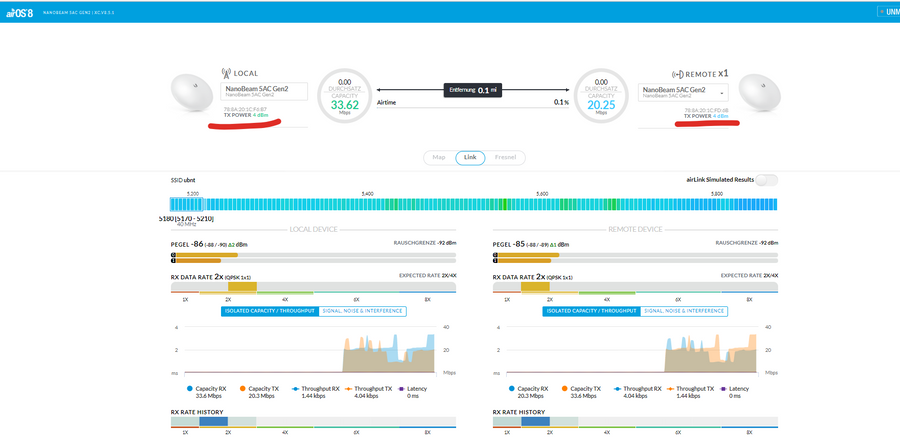Toggle remote Throughput TX legend series

pyautogui.click(x=691, y=391)
